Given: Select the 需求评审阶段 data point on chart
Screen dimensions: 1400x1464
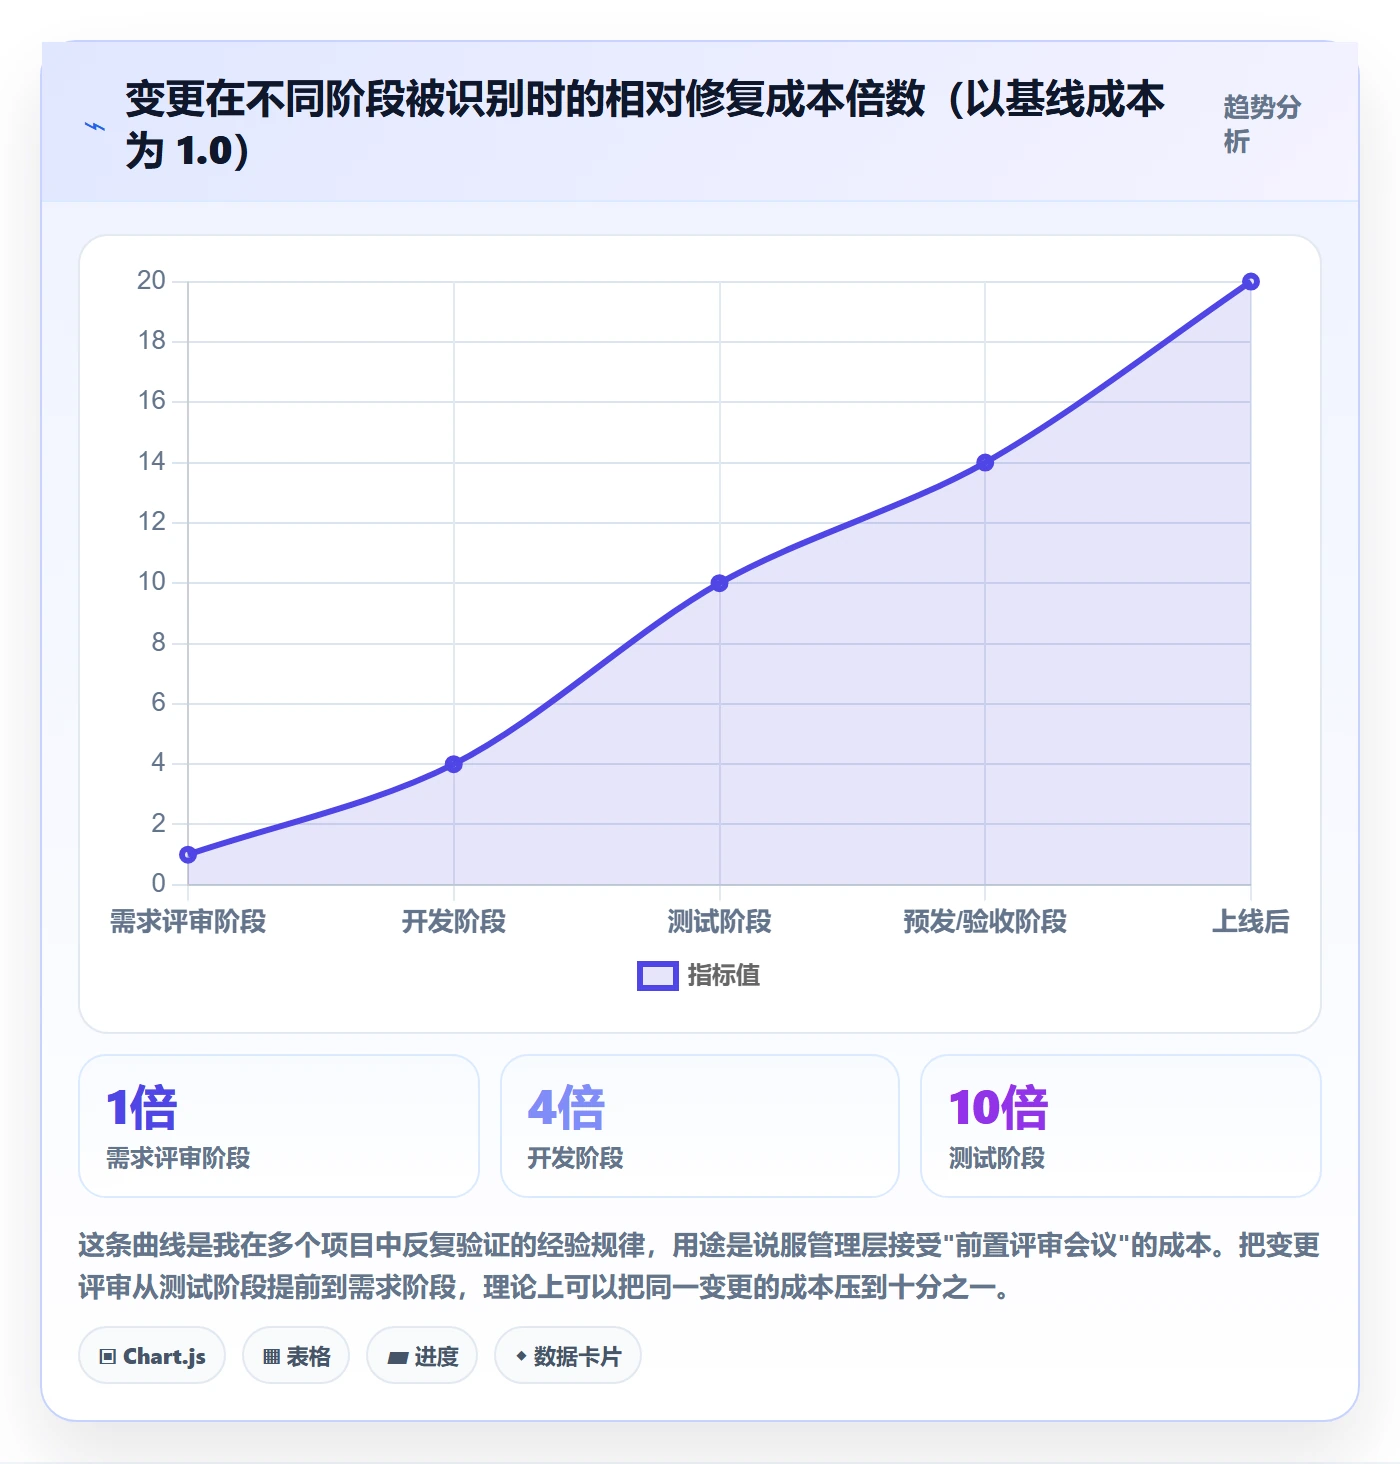Looking at the screenshot, I should click(x=188, y=855).
